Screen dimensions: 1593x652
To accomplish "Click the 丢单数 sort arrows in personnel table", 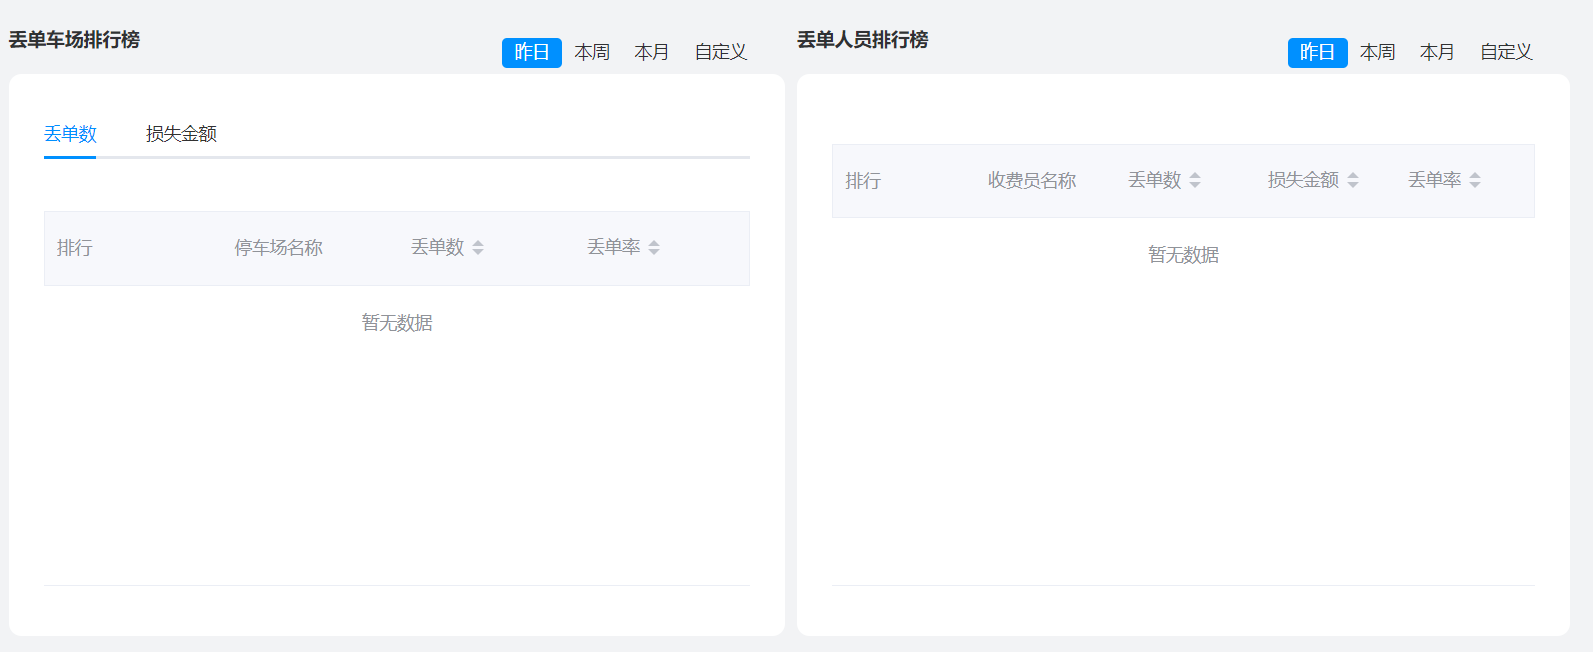I will 1194,180.
